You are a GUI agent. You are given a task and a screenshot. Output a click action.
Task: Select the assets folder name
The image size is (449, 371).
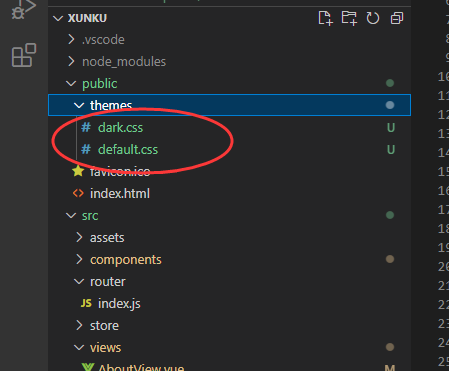tap(107, 238)
